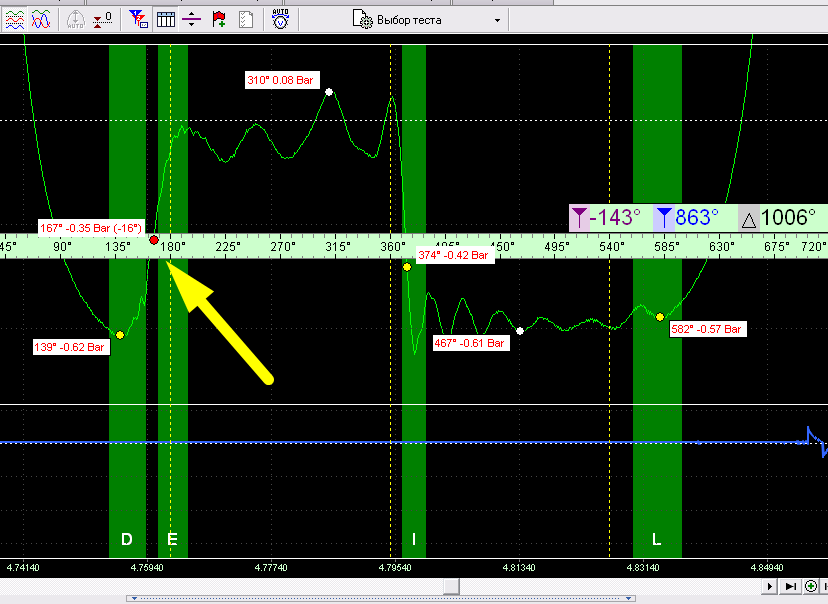
Task: Click the 270° tick on the angle ruler
Action: click(283, 247)
